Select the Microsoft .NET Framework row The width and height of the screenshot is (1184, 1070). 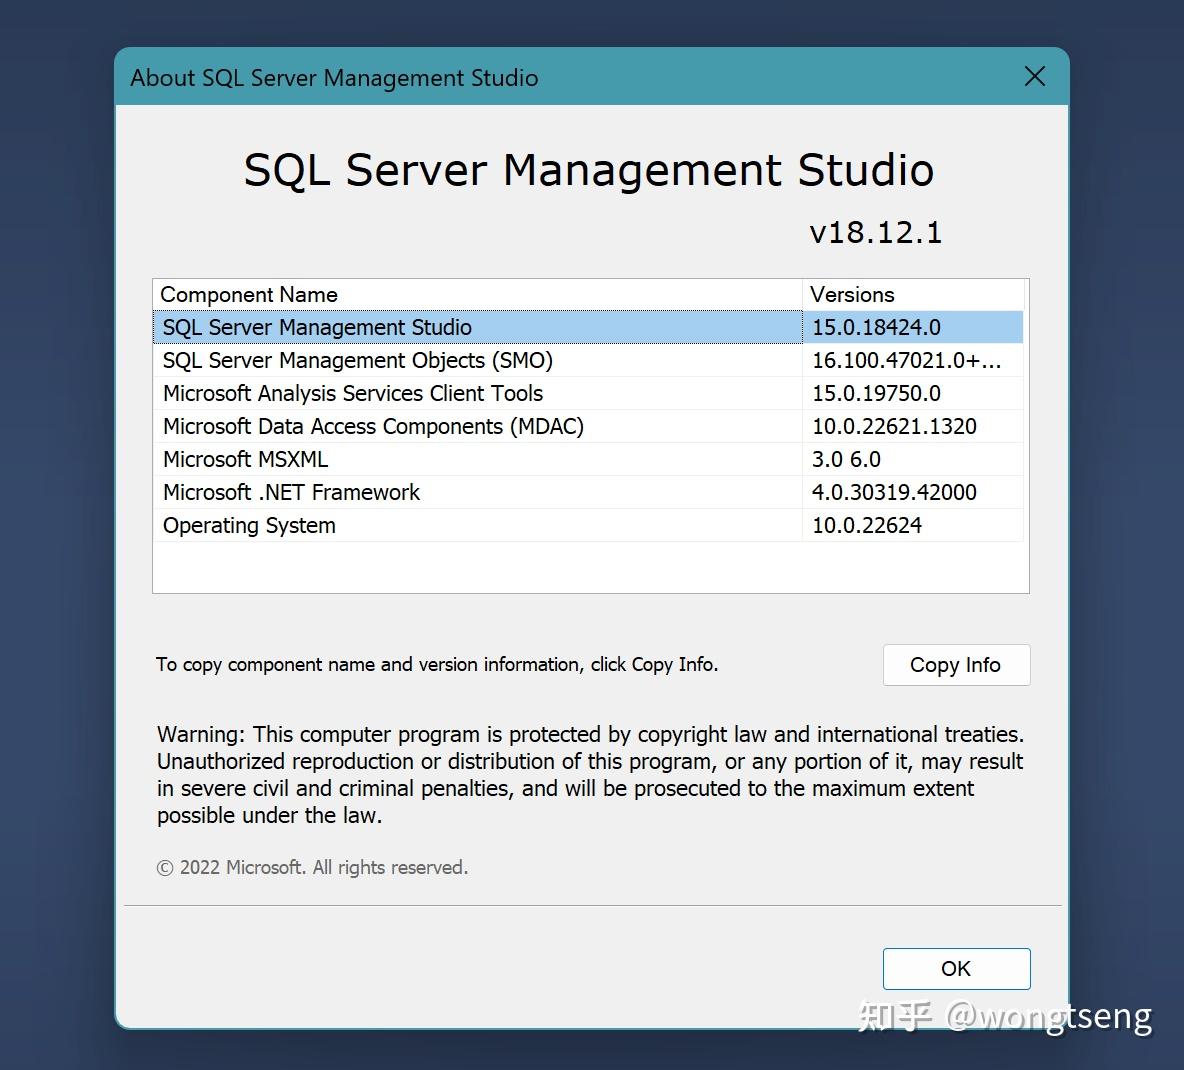(291, 492)
